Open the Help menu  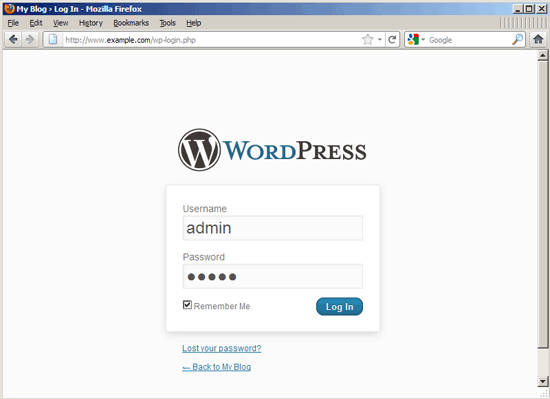pos(193,23)
